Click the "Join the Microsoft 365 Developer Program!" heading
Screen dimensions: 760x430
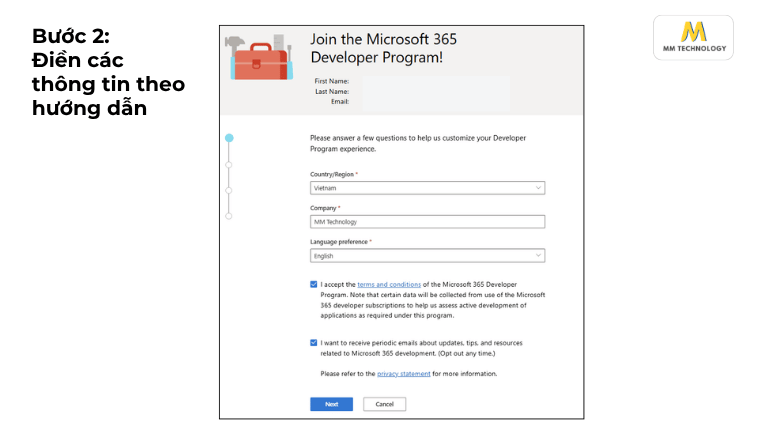pyautogui.click(x=383, y=48)
